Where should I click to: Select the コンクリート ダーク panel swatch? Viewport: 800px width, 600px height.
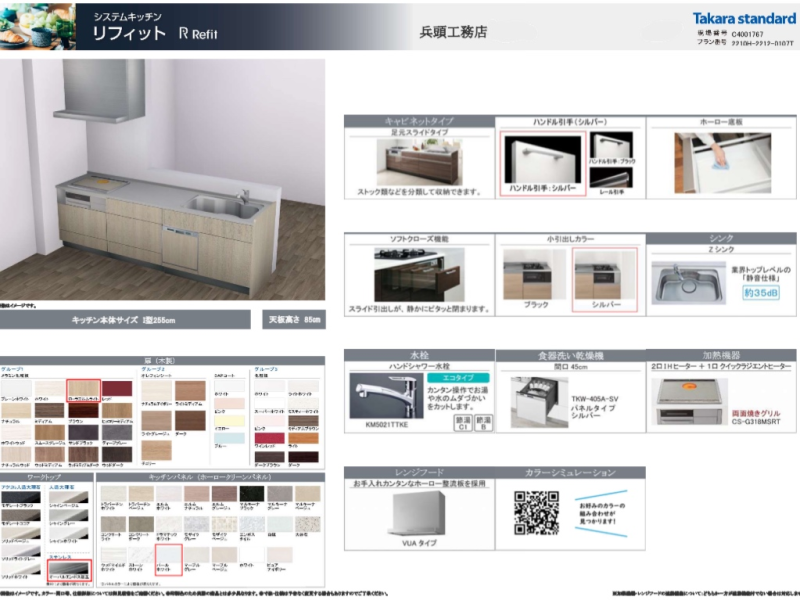tap(141, 524)
